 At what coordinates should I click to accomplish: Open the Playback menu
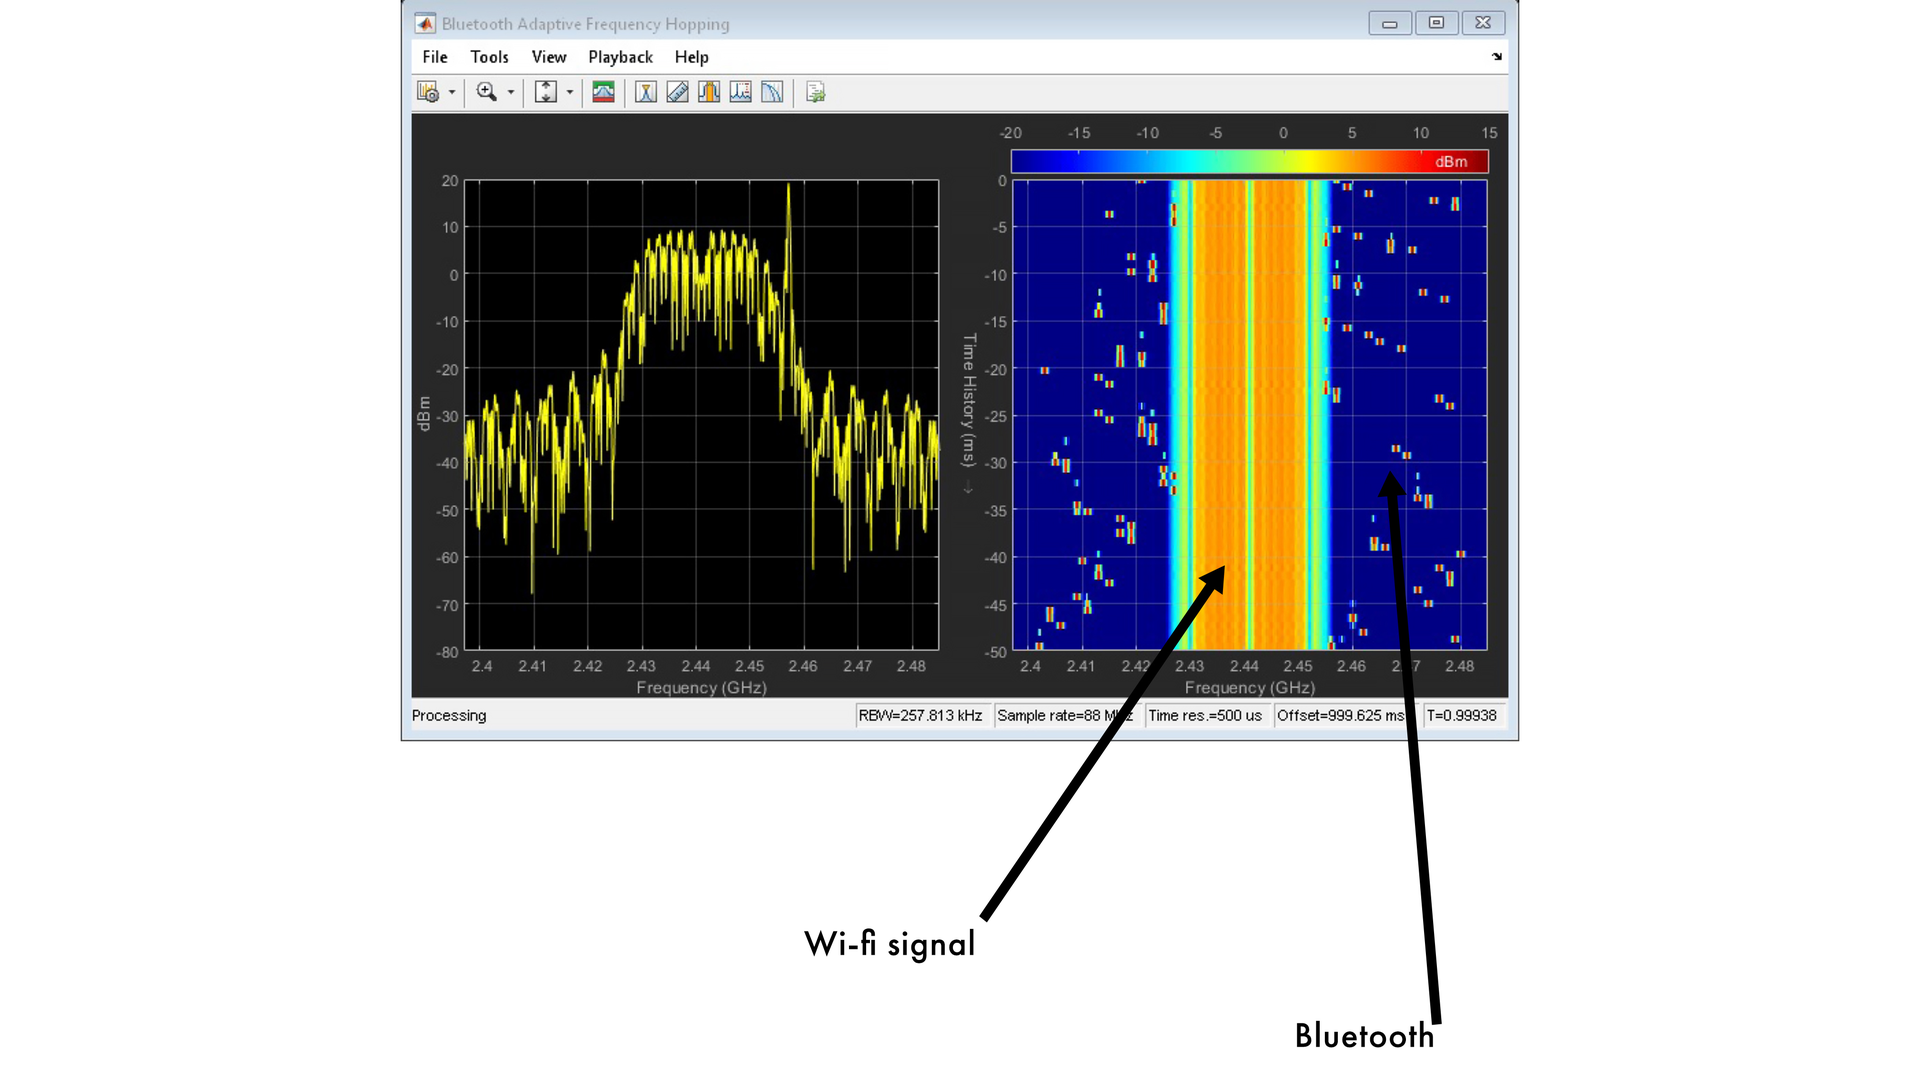coord(620,57)
